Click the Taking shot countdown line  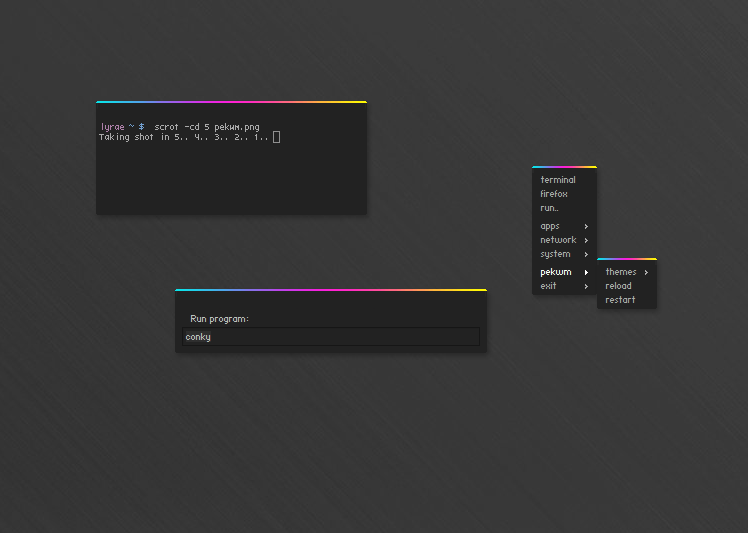pos(184,137)
